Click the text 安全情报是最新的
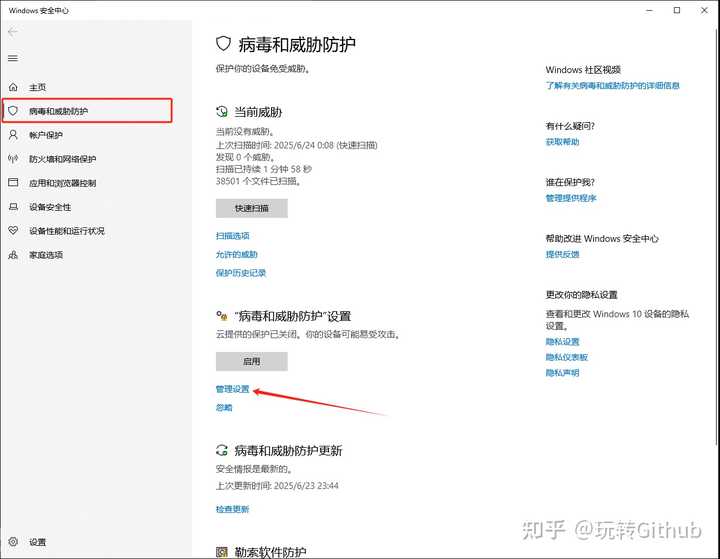 pos(254,469)
